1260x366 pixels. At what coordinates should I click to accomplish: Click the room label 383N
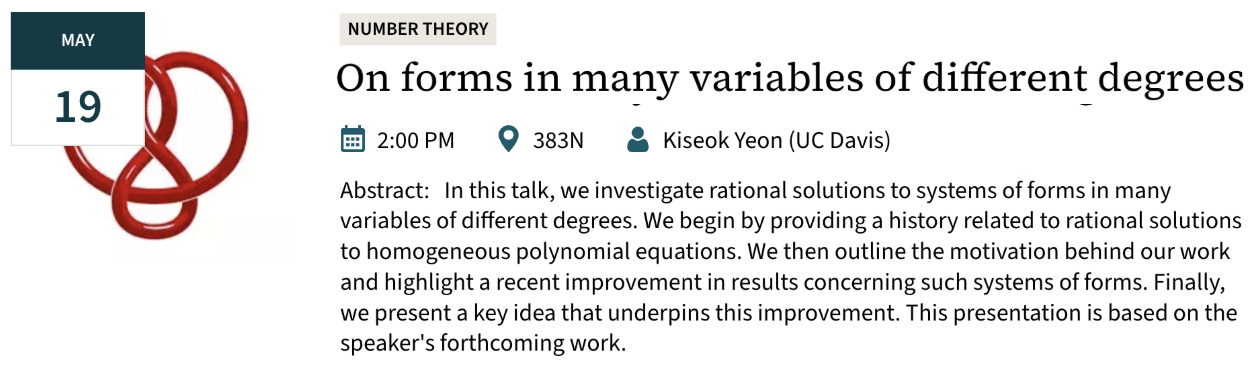tap(558, 141)
